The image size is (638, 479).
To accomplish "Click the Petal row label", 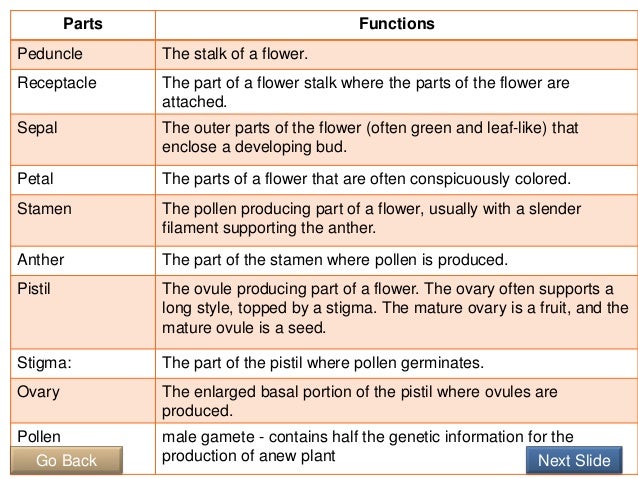I will pyautogui.click(x=35, y=179).
